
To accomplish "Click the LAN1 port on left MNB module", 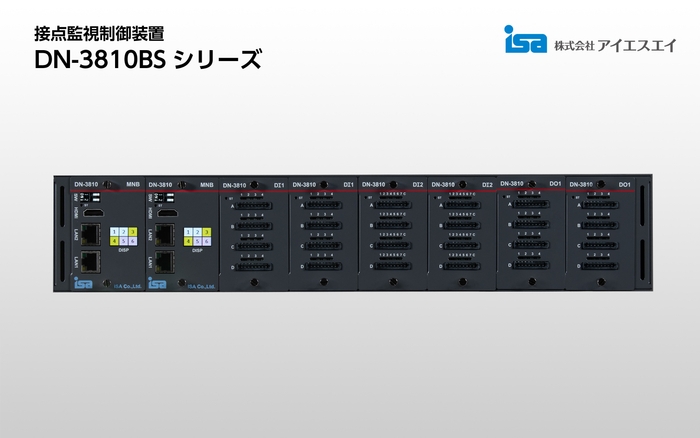I will [x=91, y=261].
